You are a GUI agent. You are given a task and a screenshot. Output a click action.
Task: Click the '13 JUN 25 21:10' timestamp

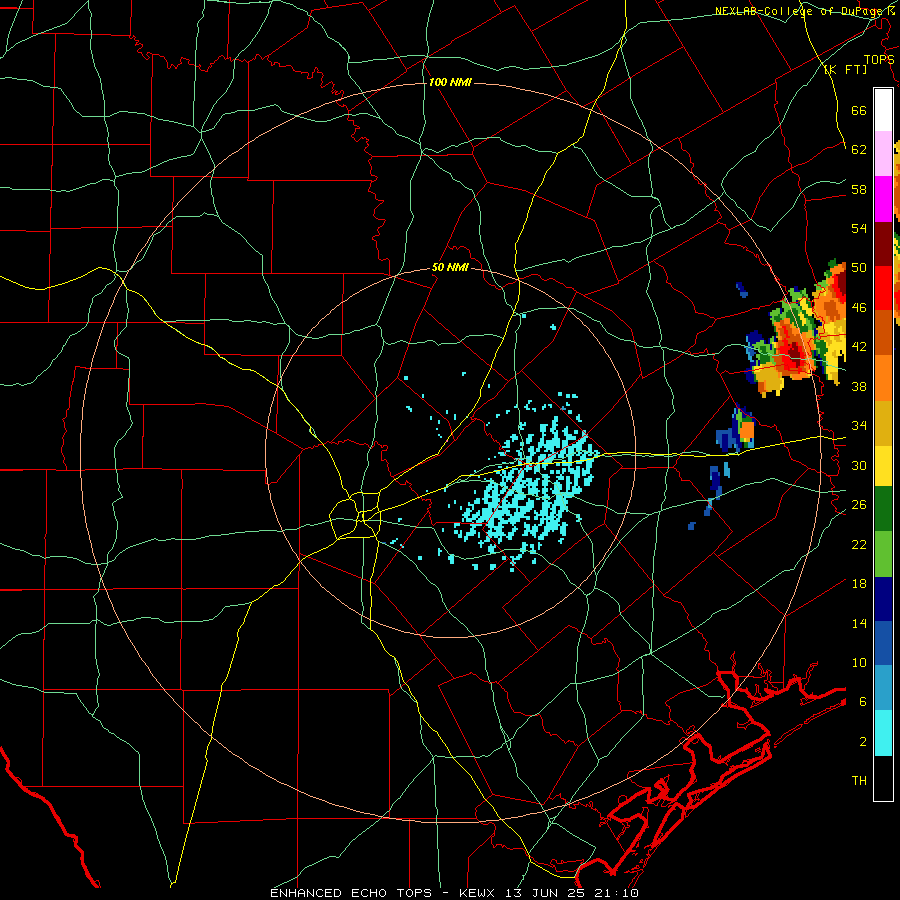point(572,893)
